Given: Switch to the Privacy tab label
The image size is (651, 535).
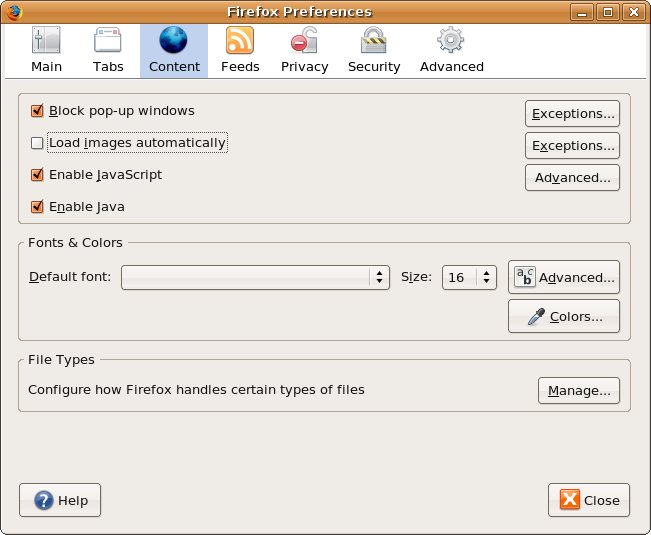Looking at the screenshot, I should [304, 67].
